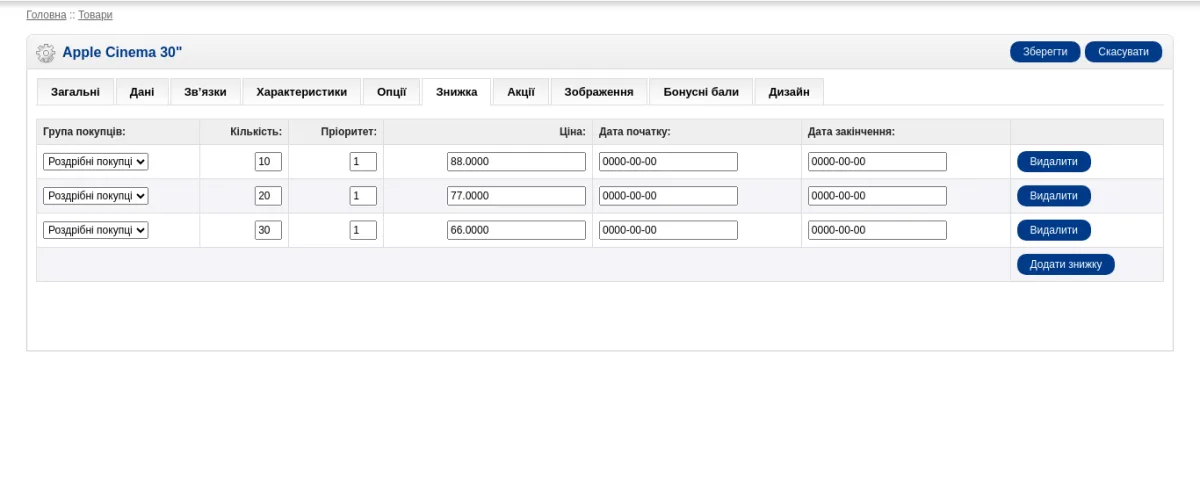
Task: Click the Скасувати button
Action: click(1123, 52)
